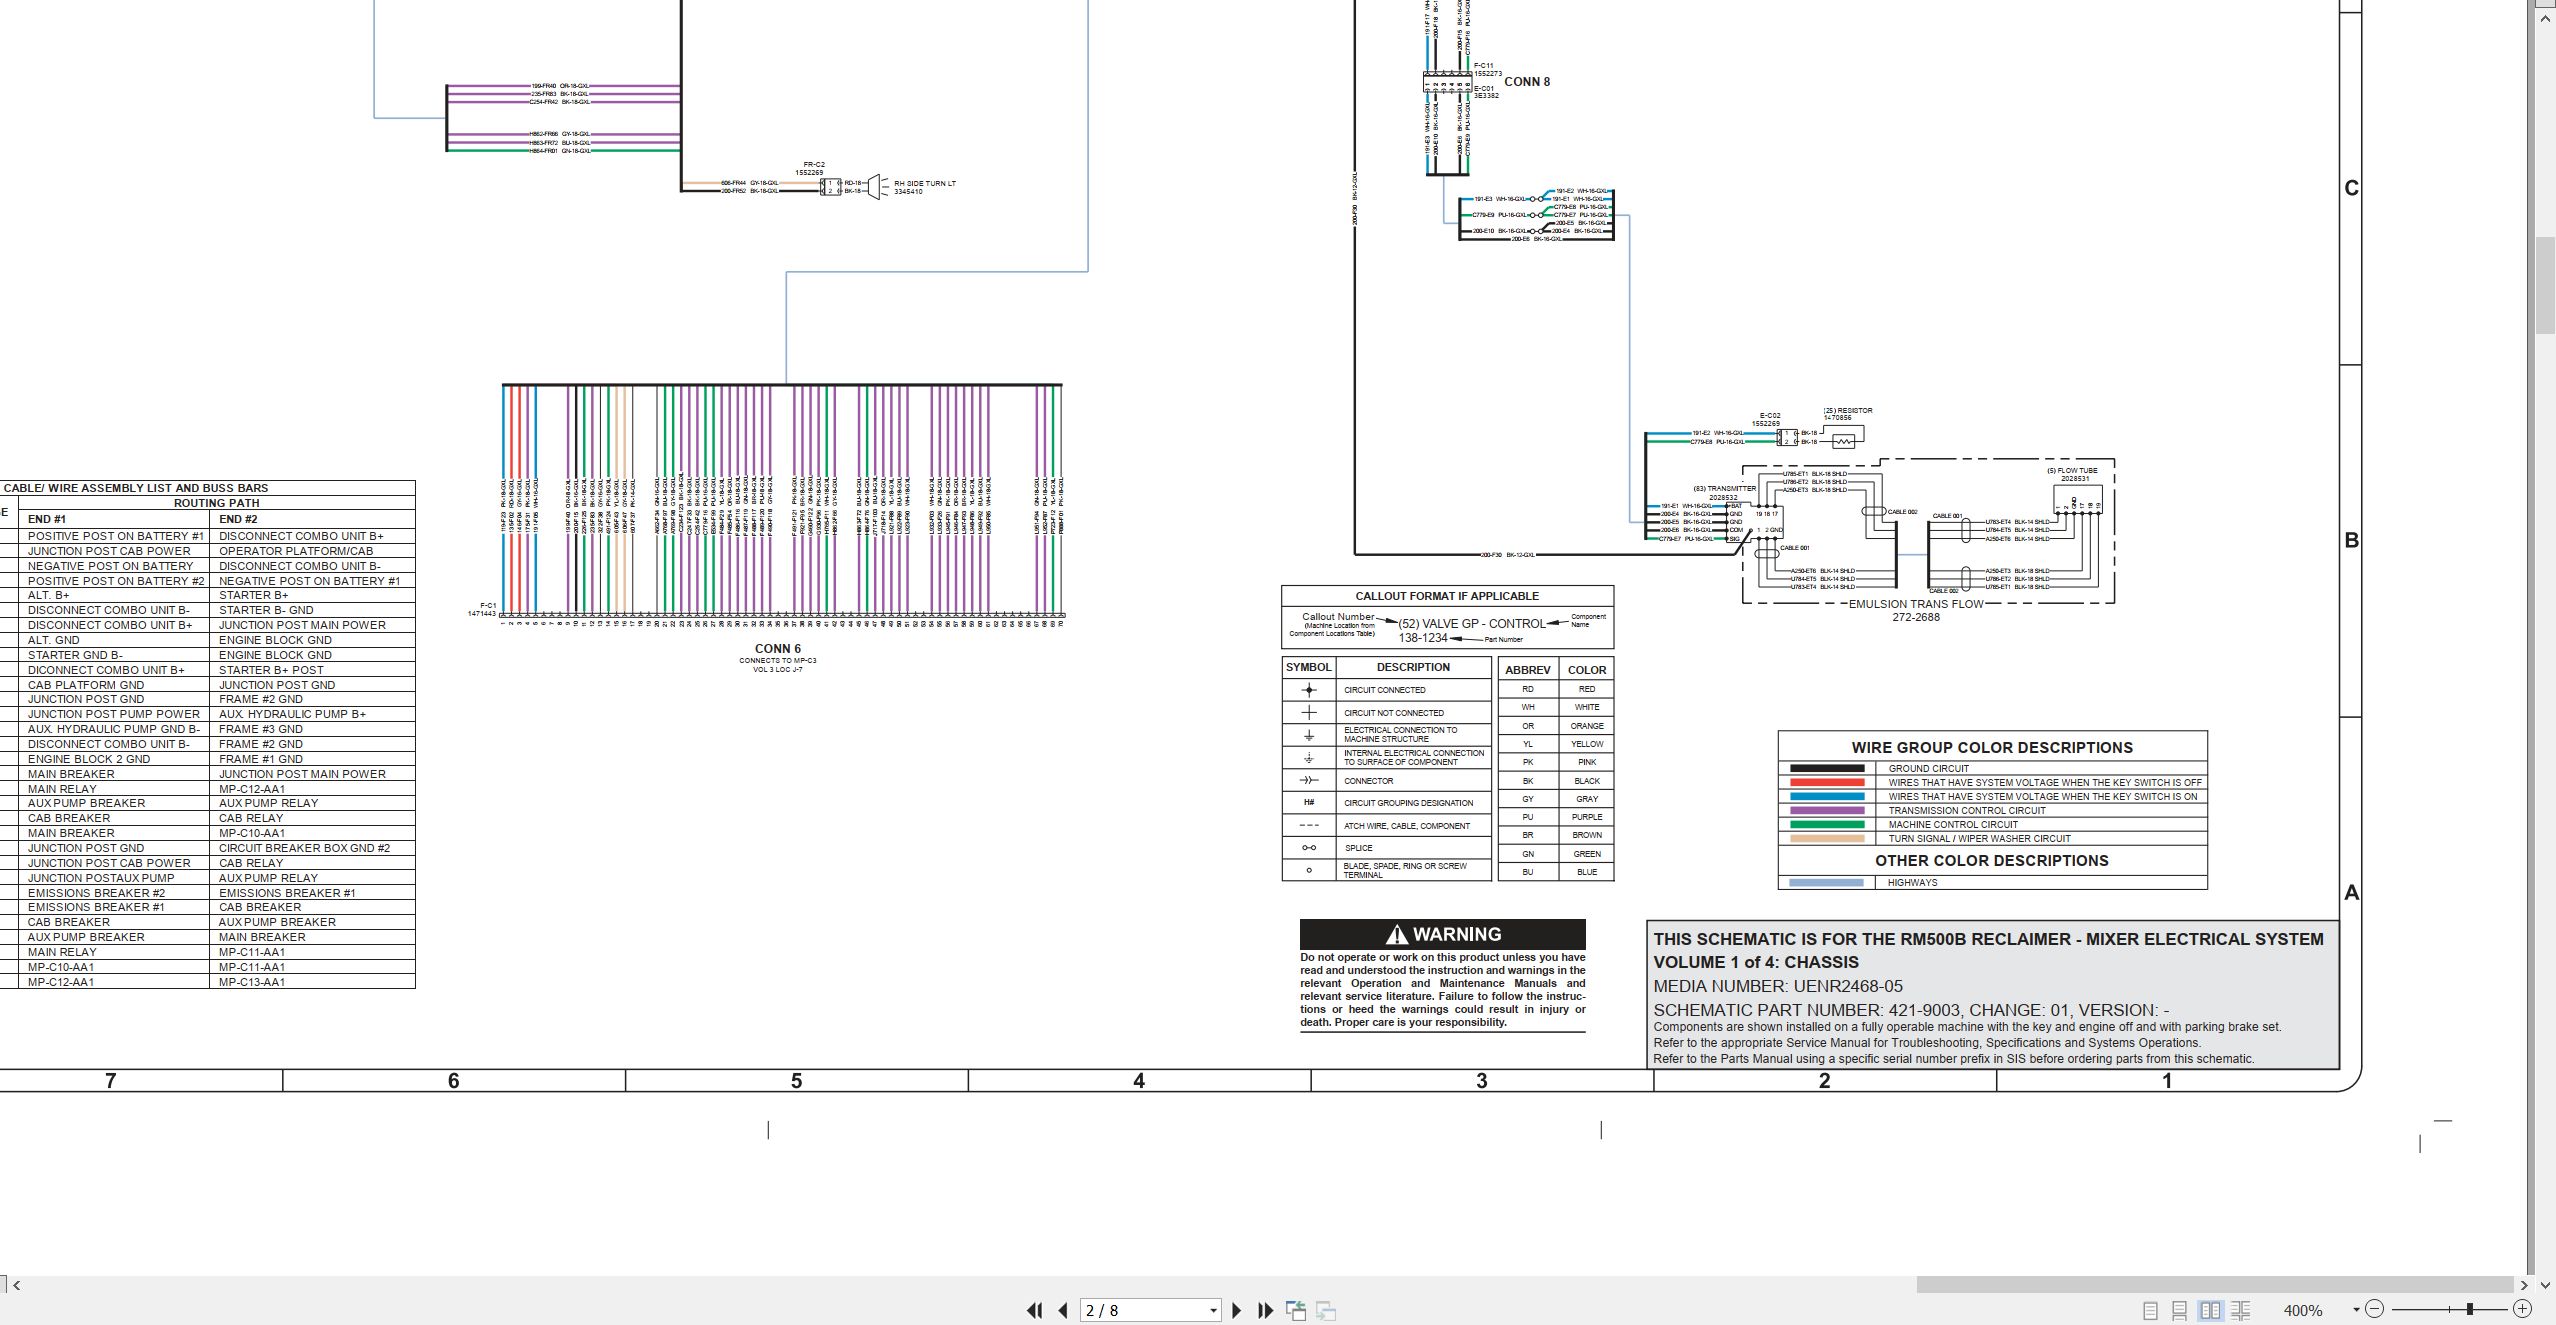Click POSITIVE POST ON BATTERY #1 cell

click(115, 536)
